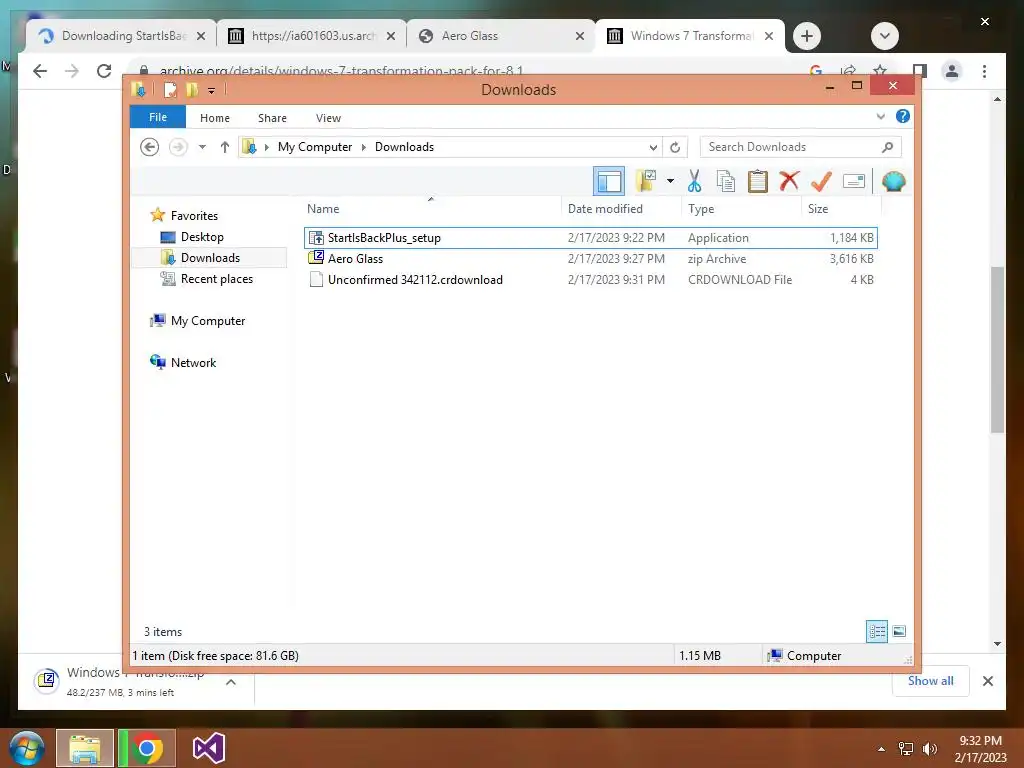Viewport: 1024px width, 768px height.
Task: Open the View ribbon tab
Action: point(328,118)
